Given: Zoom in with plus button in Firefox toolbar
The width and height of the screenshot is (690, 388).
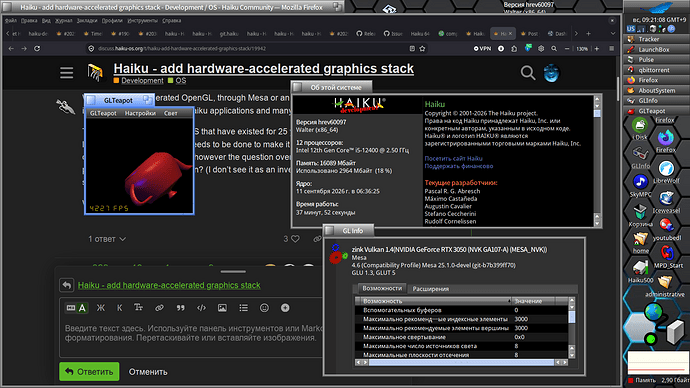Looking at the screenshot, I should [x=597, y=48].
